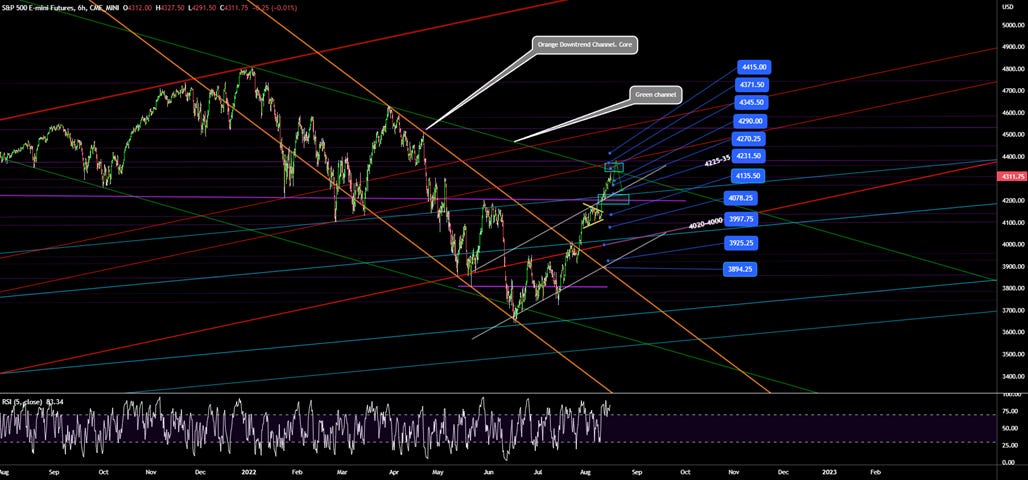Click the 4415.00 blue price label
Viewport: 1028px width, 480px height.
[753, 67]
